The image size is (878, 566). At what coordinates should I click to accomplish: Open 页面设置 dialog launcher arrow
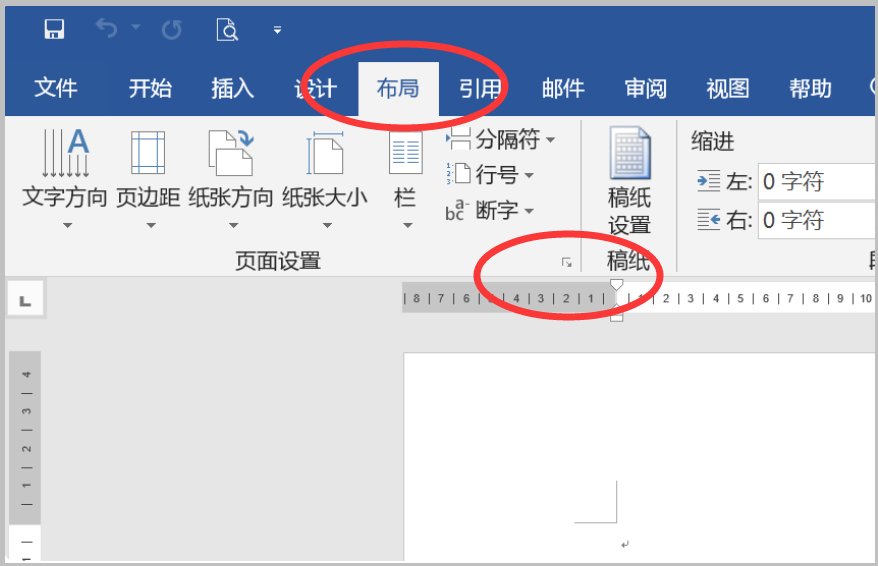pyautogui.click(x=567, y=262)
